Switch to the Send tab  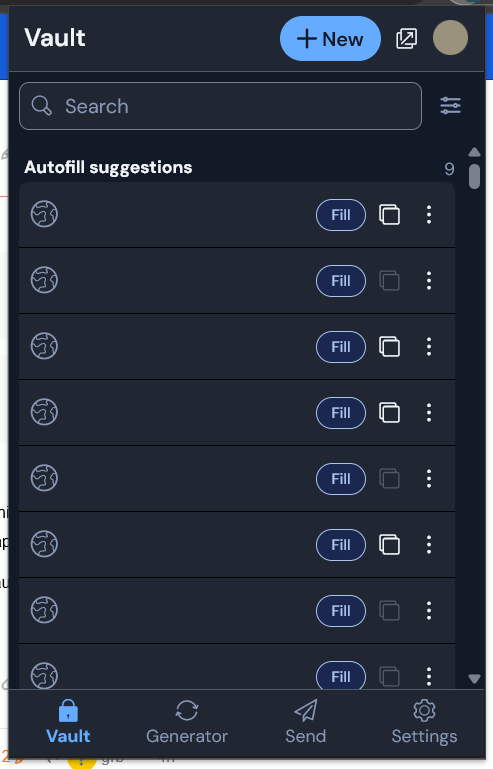[x=306, y=722]
